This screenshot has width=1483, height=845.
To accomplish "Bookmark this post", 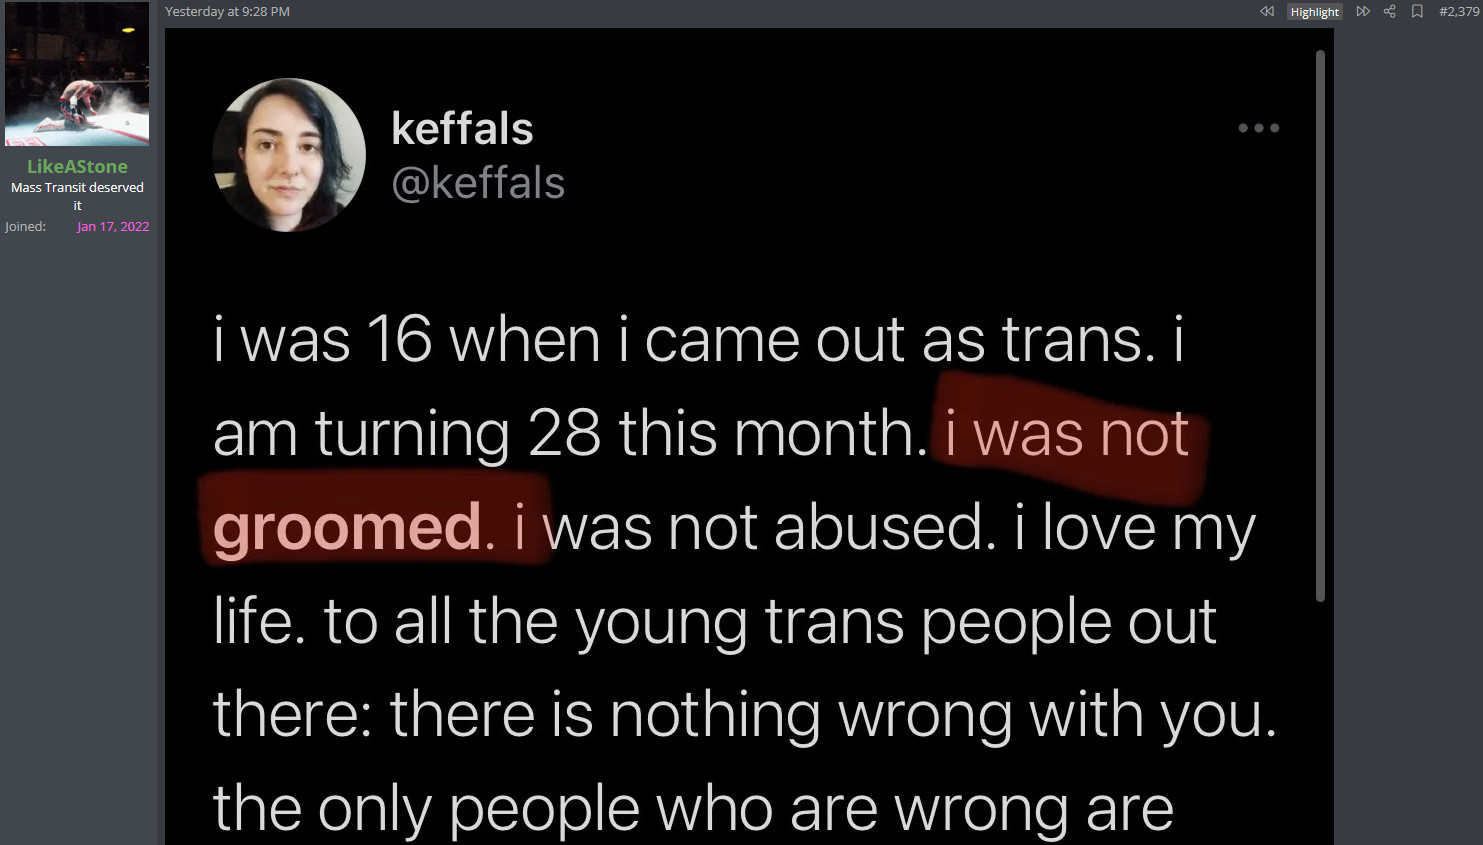I will point(1417,12).
